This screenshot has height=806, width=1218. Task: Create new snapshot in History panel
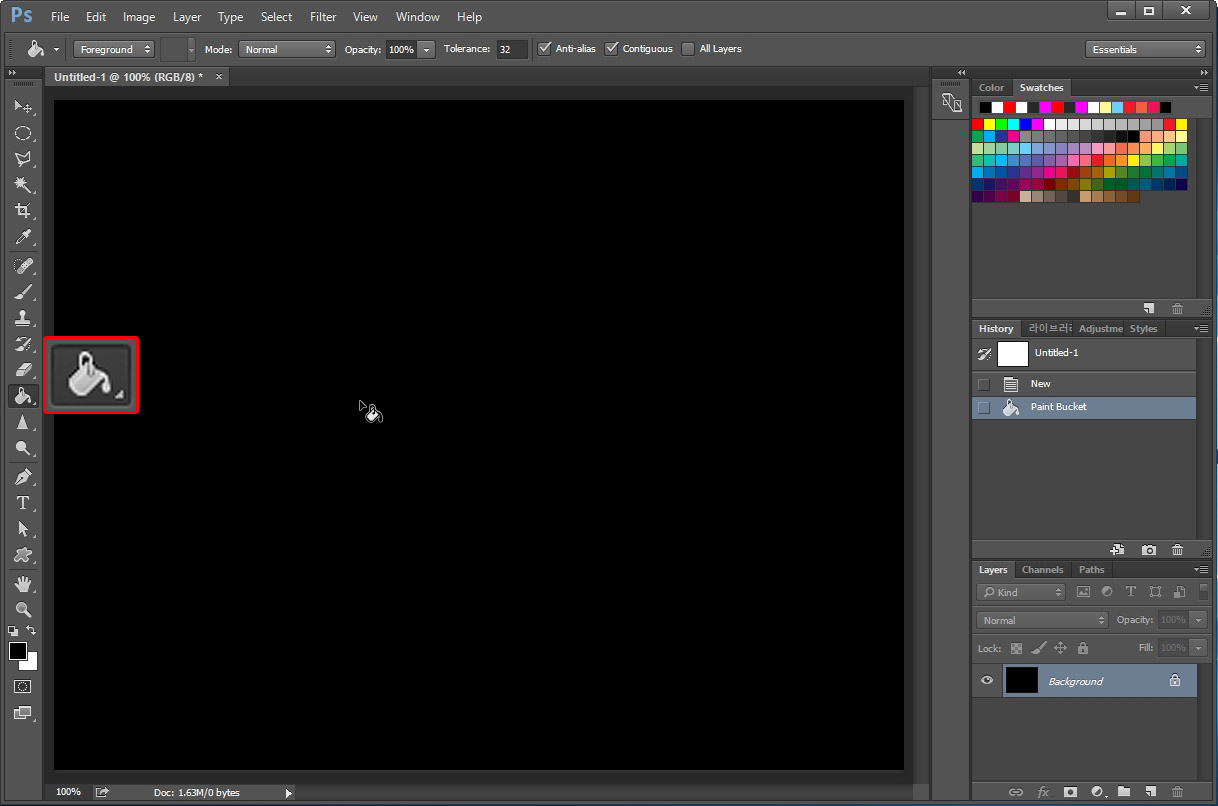[1149, 550]
